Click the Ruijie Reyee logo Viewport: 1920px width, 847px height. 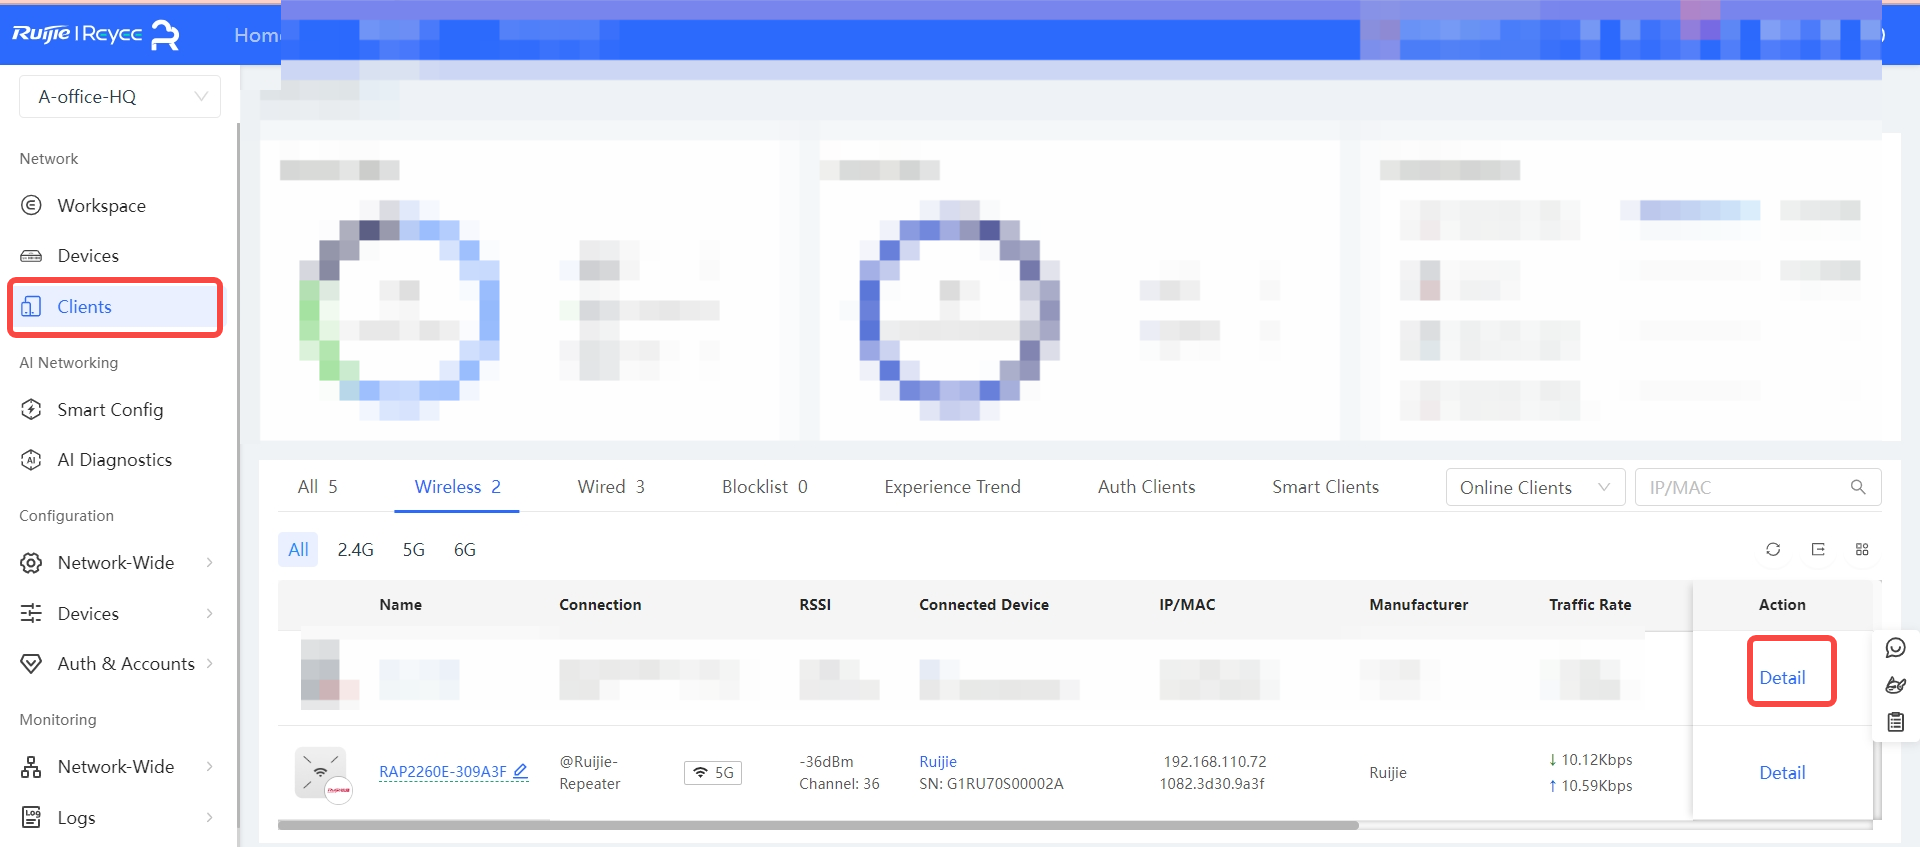click(96, 34)
